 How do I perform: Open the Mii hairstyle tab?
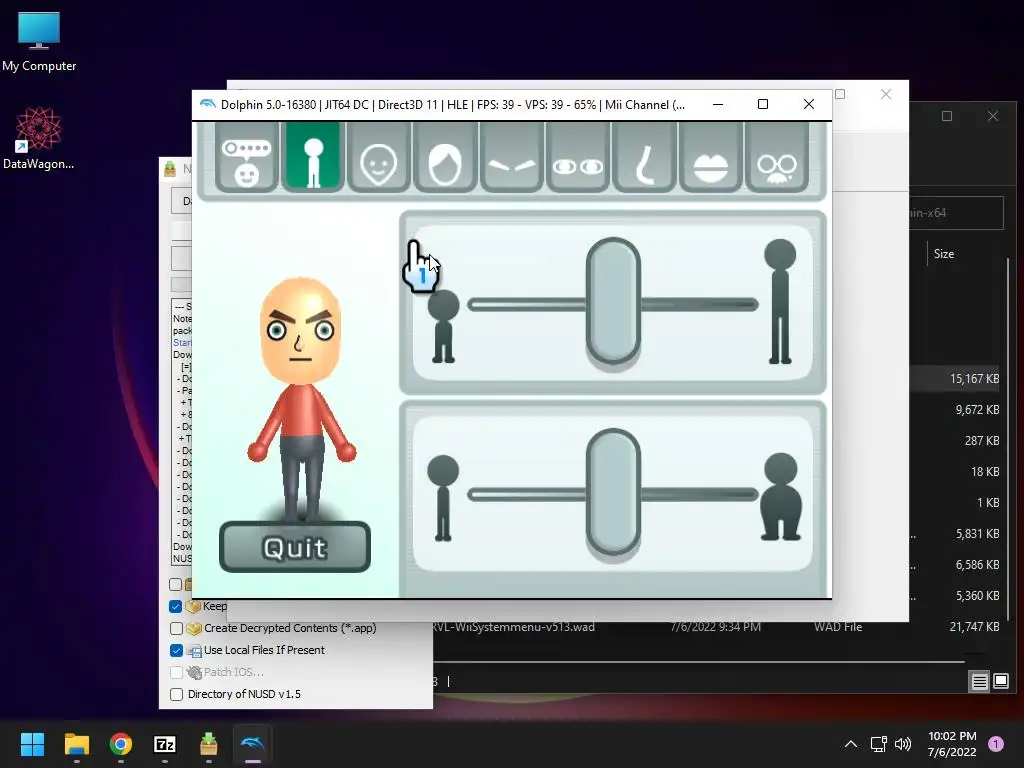[445, 157]
